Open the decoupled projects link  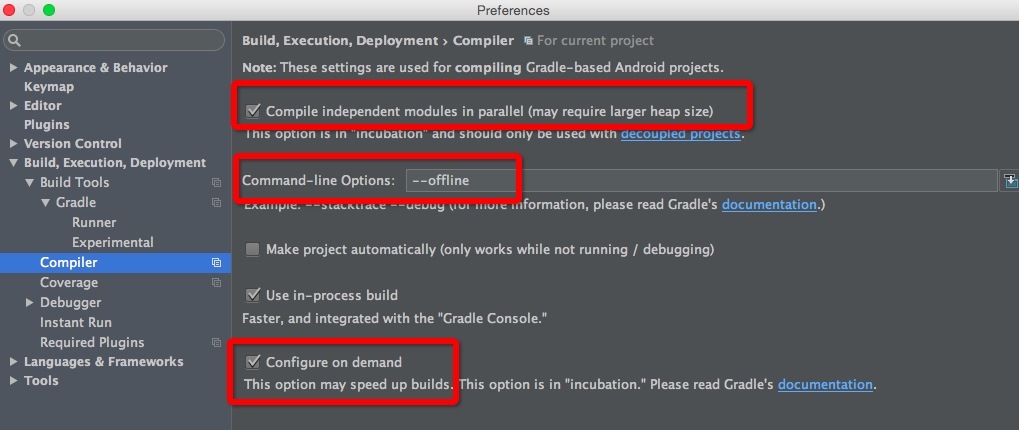(680, 134)
